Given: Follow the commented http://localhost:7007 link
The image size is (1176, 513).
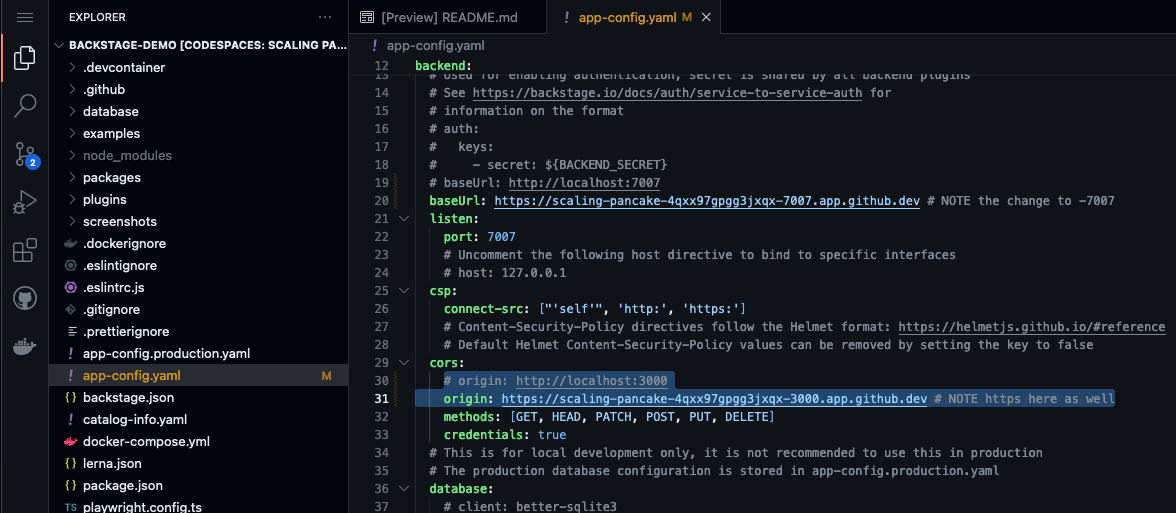Looking at the screenshot, I should 584,182.
